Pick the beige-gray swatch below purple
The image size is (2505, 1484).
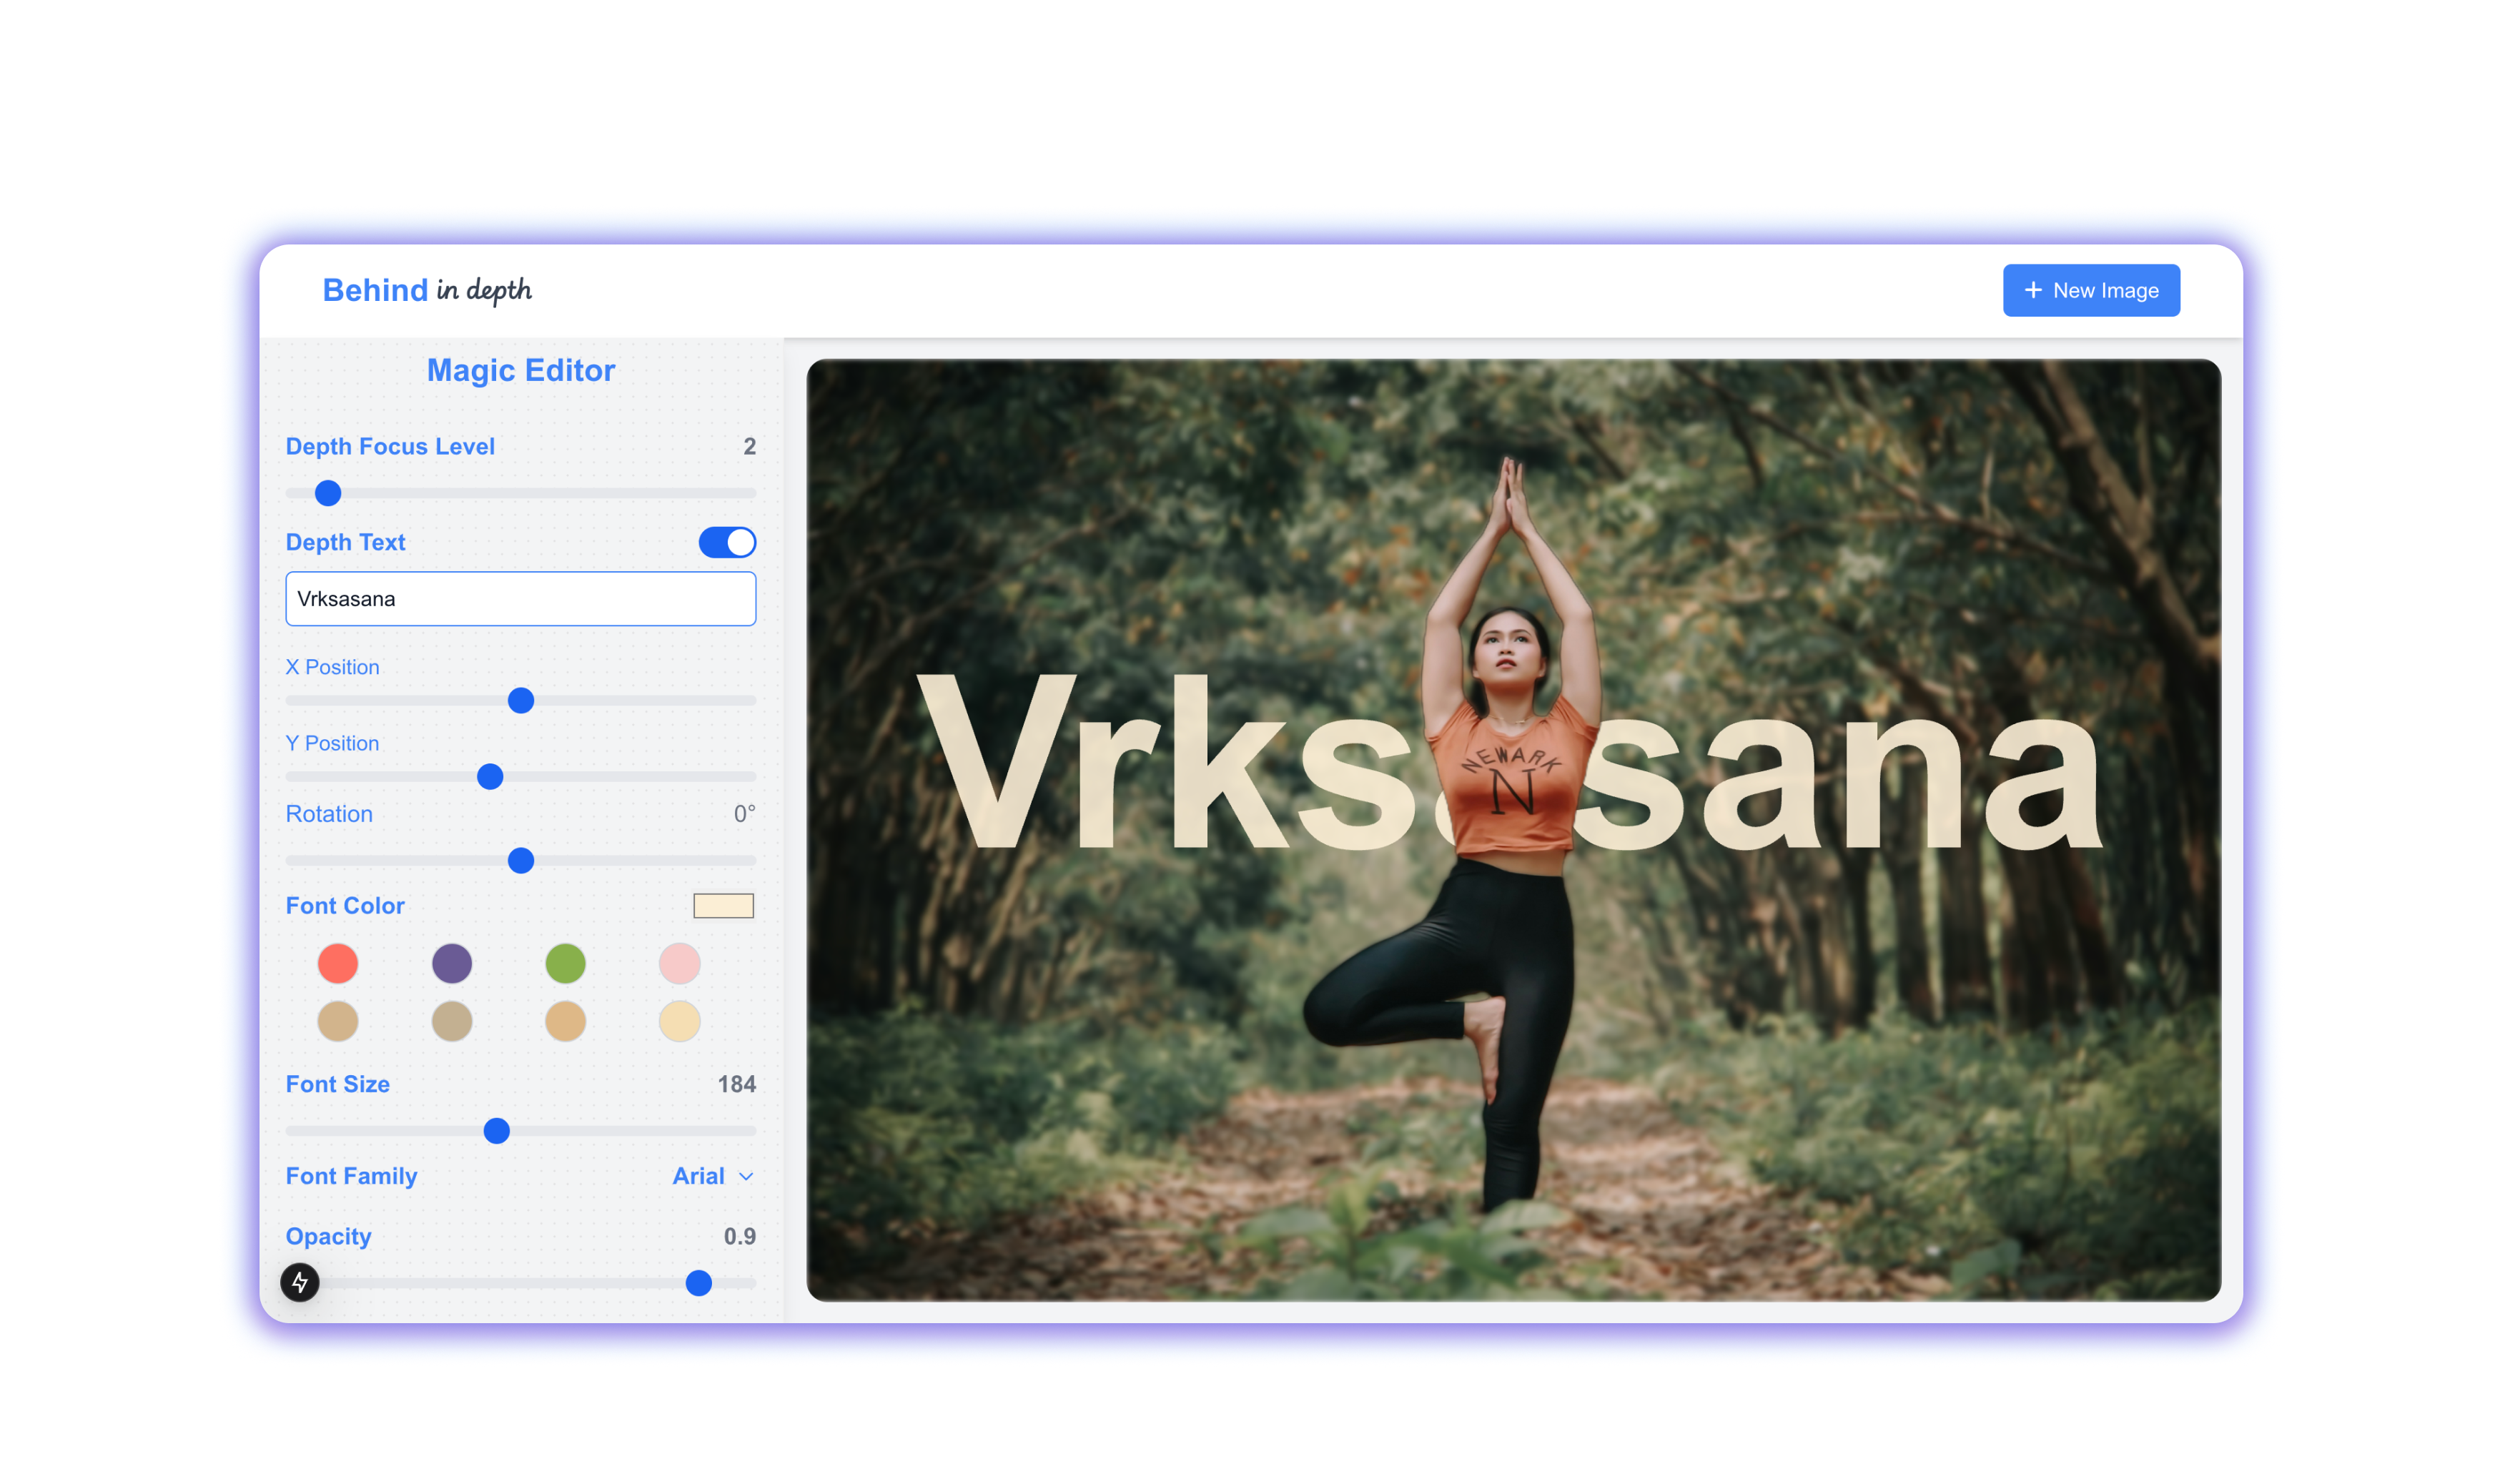[x=452, y=1022]
